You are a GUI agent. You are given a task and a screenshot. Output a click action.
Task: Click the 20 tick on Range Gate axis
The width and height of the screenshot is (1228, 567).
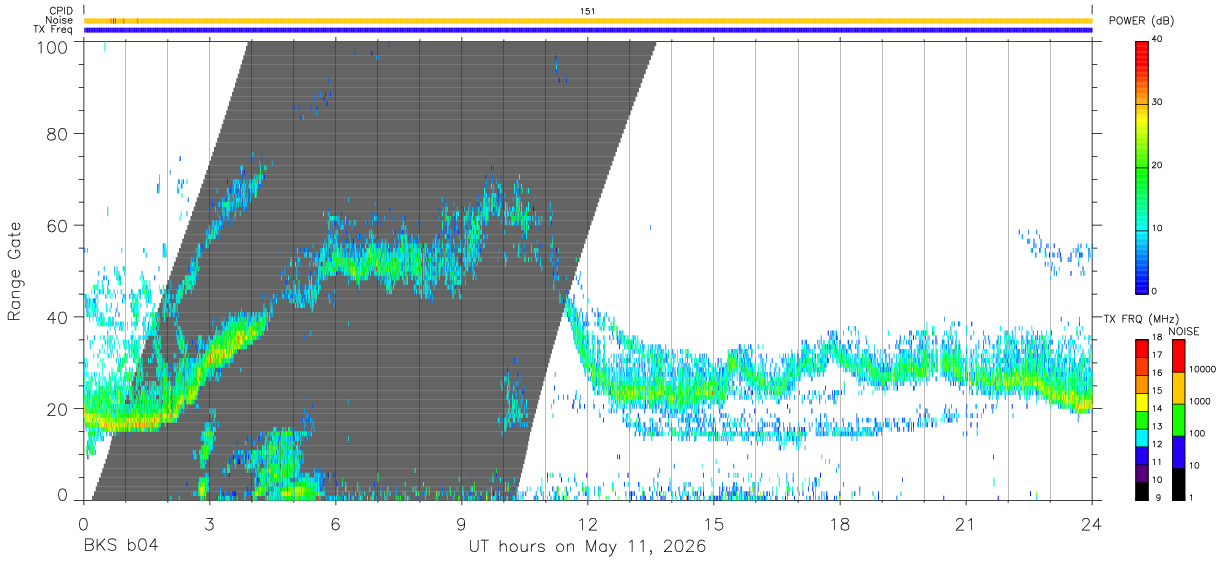tap(59, 409)
